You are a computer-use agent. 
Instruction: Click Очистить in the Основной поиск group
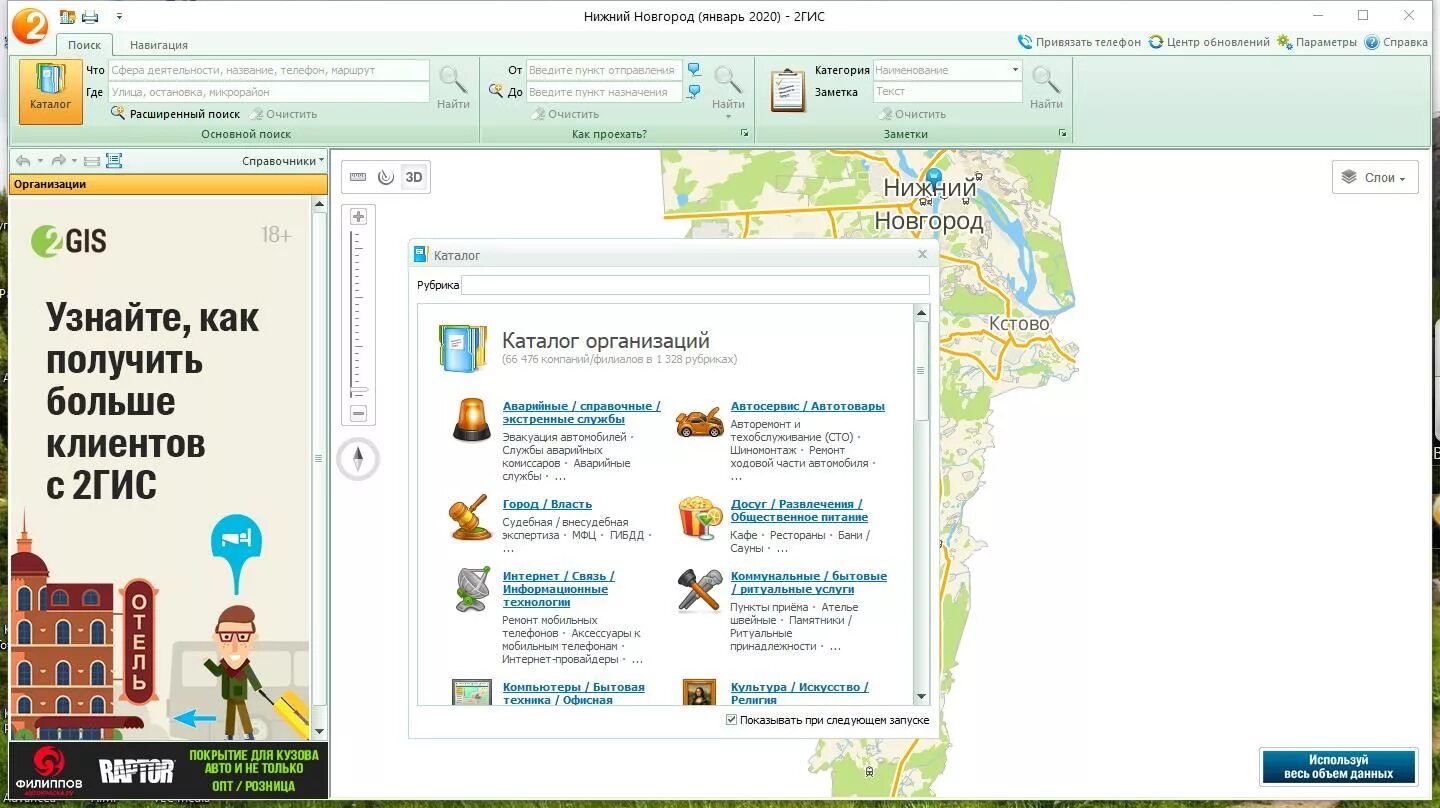click(x=284, y=114)
